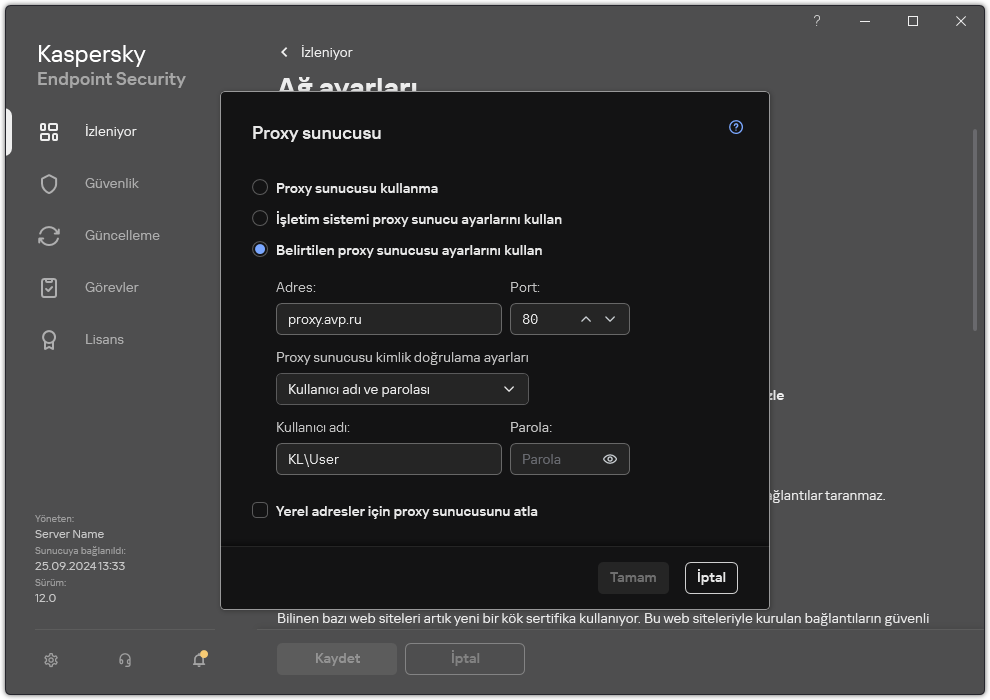Select the Güvenlik shield icon
990x700 pixels.
coord(48,183)
